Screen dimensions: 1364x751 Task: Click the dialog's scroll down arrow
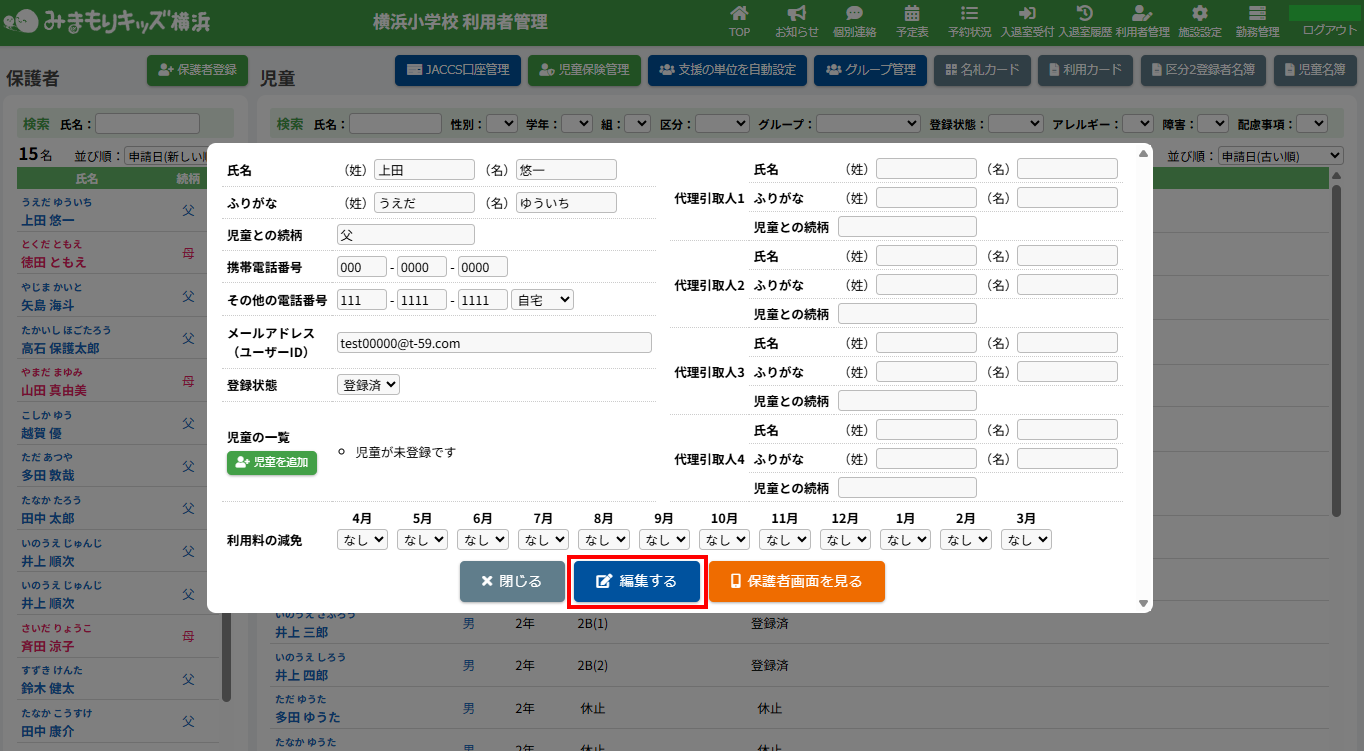point(1144,603)
